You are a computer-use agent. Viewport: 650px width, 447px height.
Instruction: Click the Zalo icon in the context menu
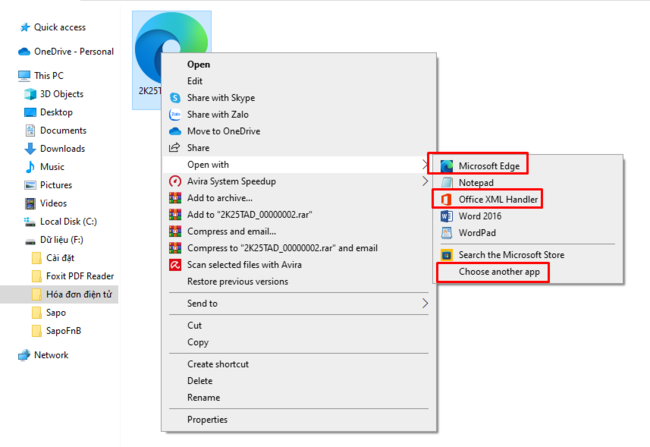[175, 115]
